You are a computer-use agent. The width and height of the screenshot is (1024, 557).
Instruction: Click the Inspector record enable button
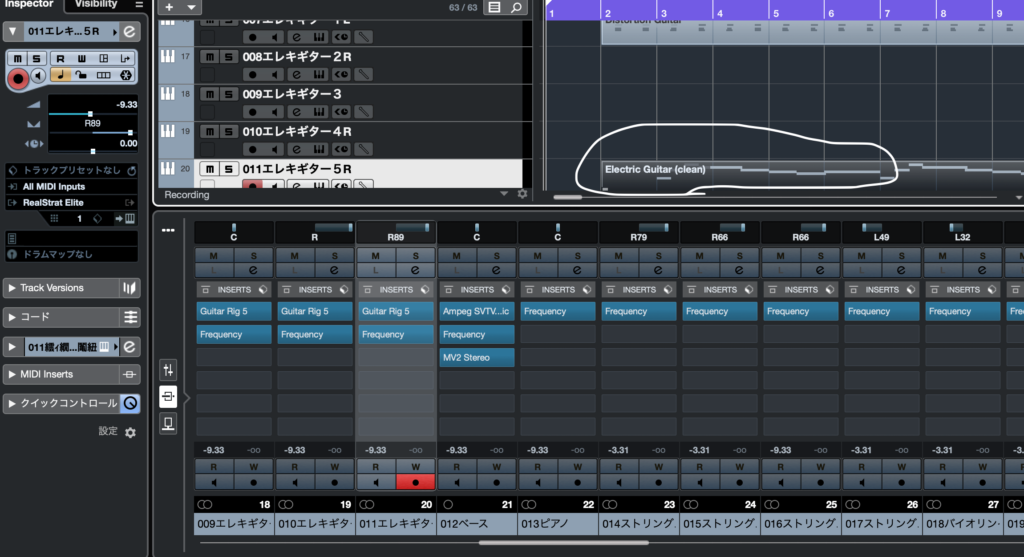(x=17, y=76)
